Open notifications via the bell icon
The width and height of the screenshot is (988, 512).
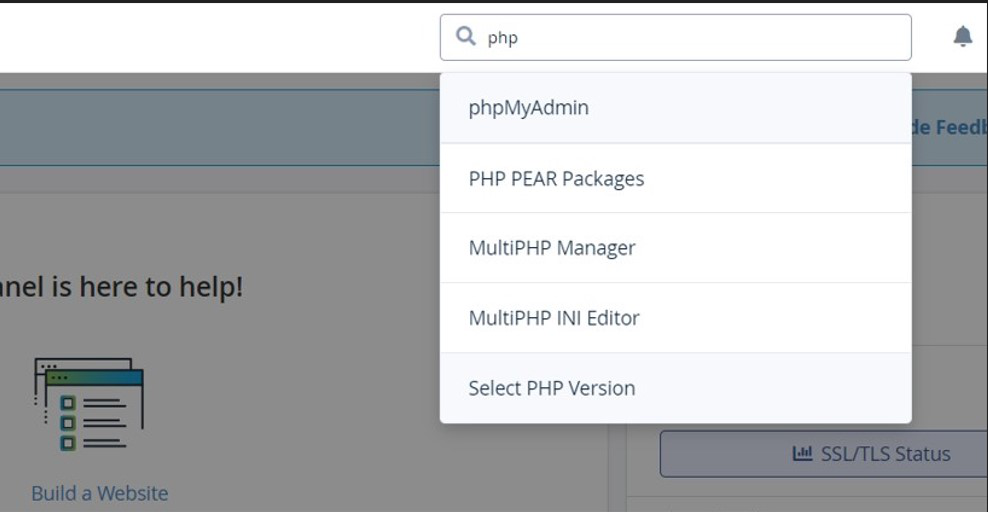pyautogui.click(x=962, y=37)
